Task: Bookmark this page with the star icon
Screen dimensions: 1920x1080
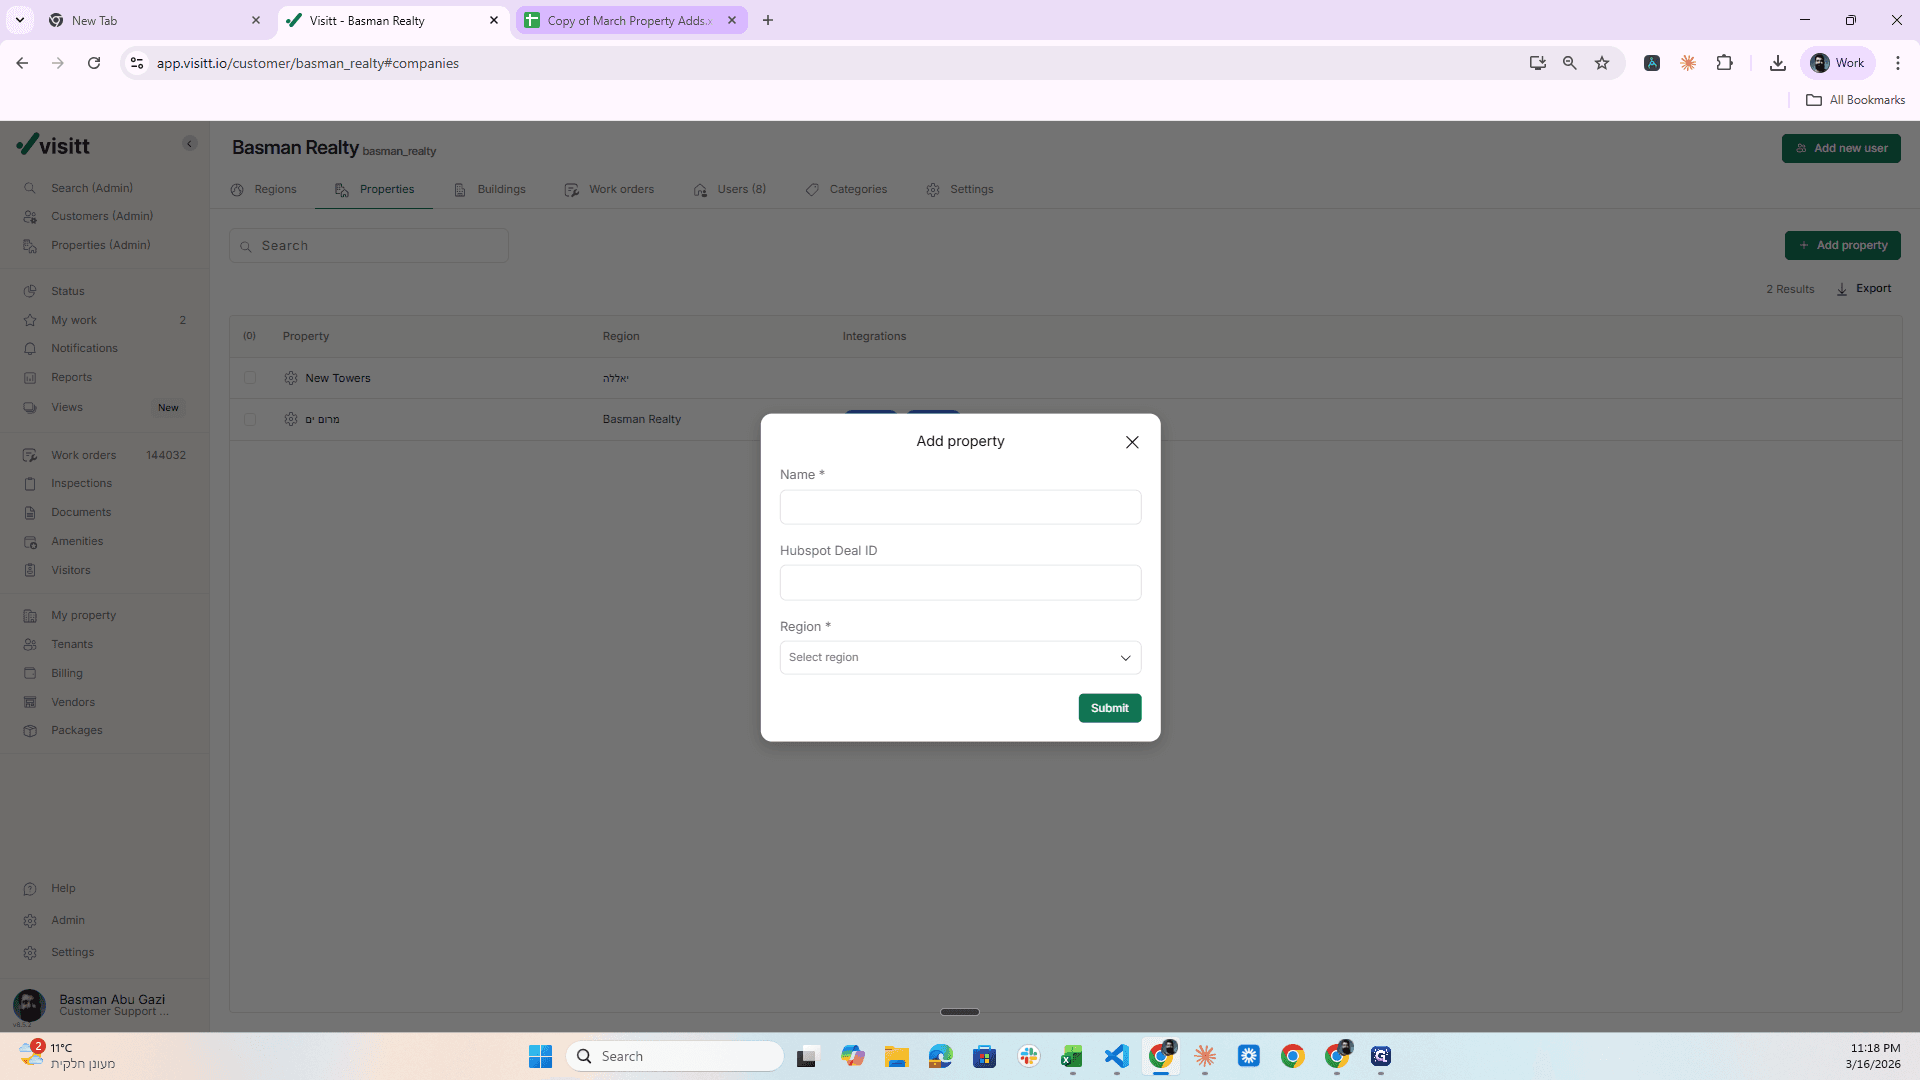Action: click(1602, 63)
